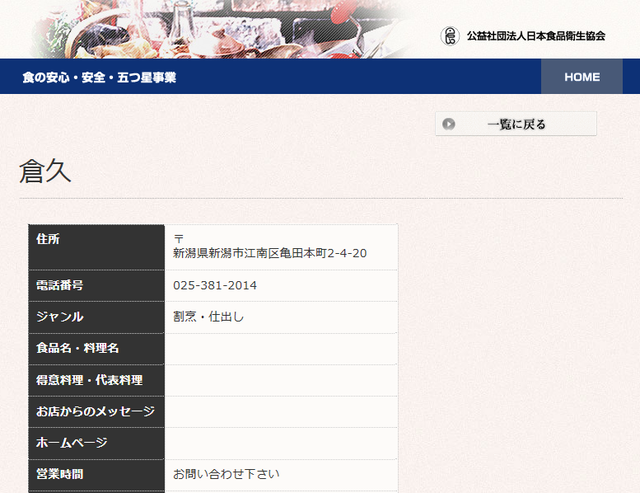Click the 〒 postal mark
The width and height of the screenshot is (640, 493).
point(178,238)
